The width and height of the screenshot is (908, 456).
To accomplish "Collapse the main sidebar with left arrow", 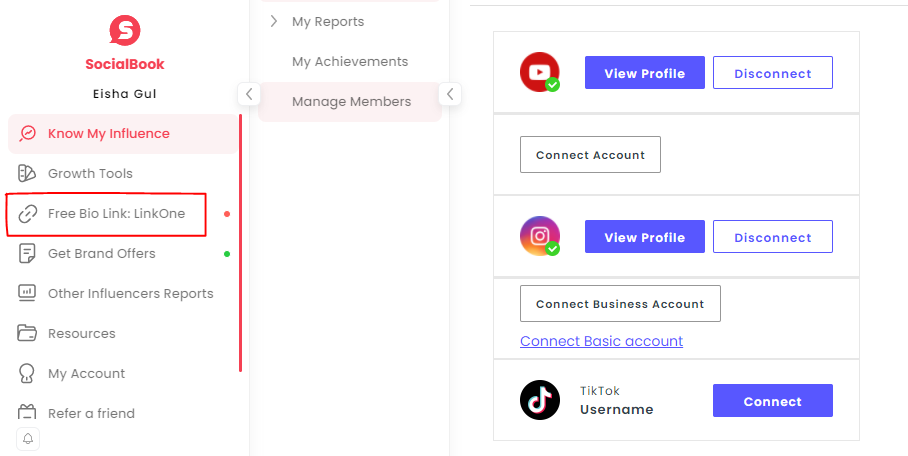I will click(249, 94).
